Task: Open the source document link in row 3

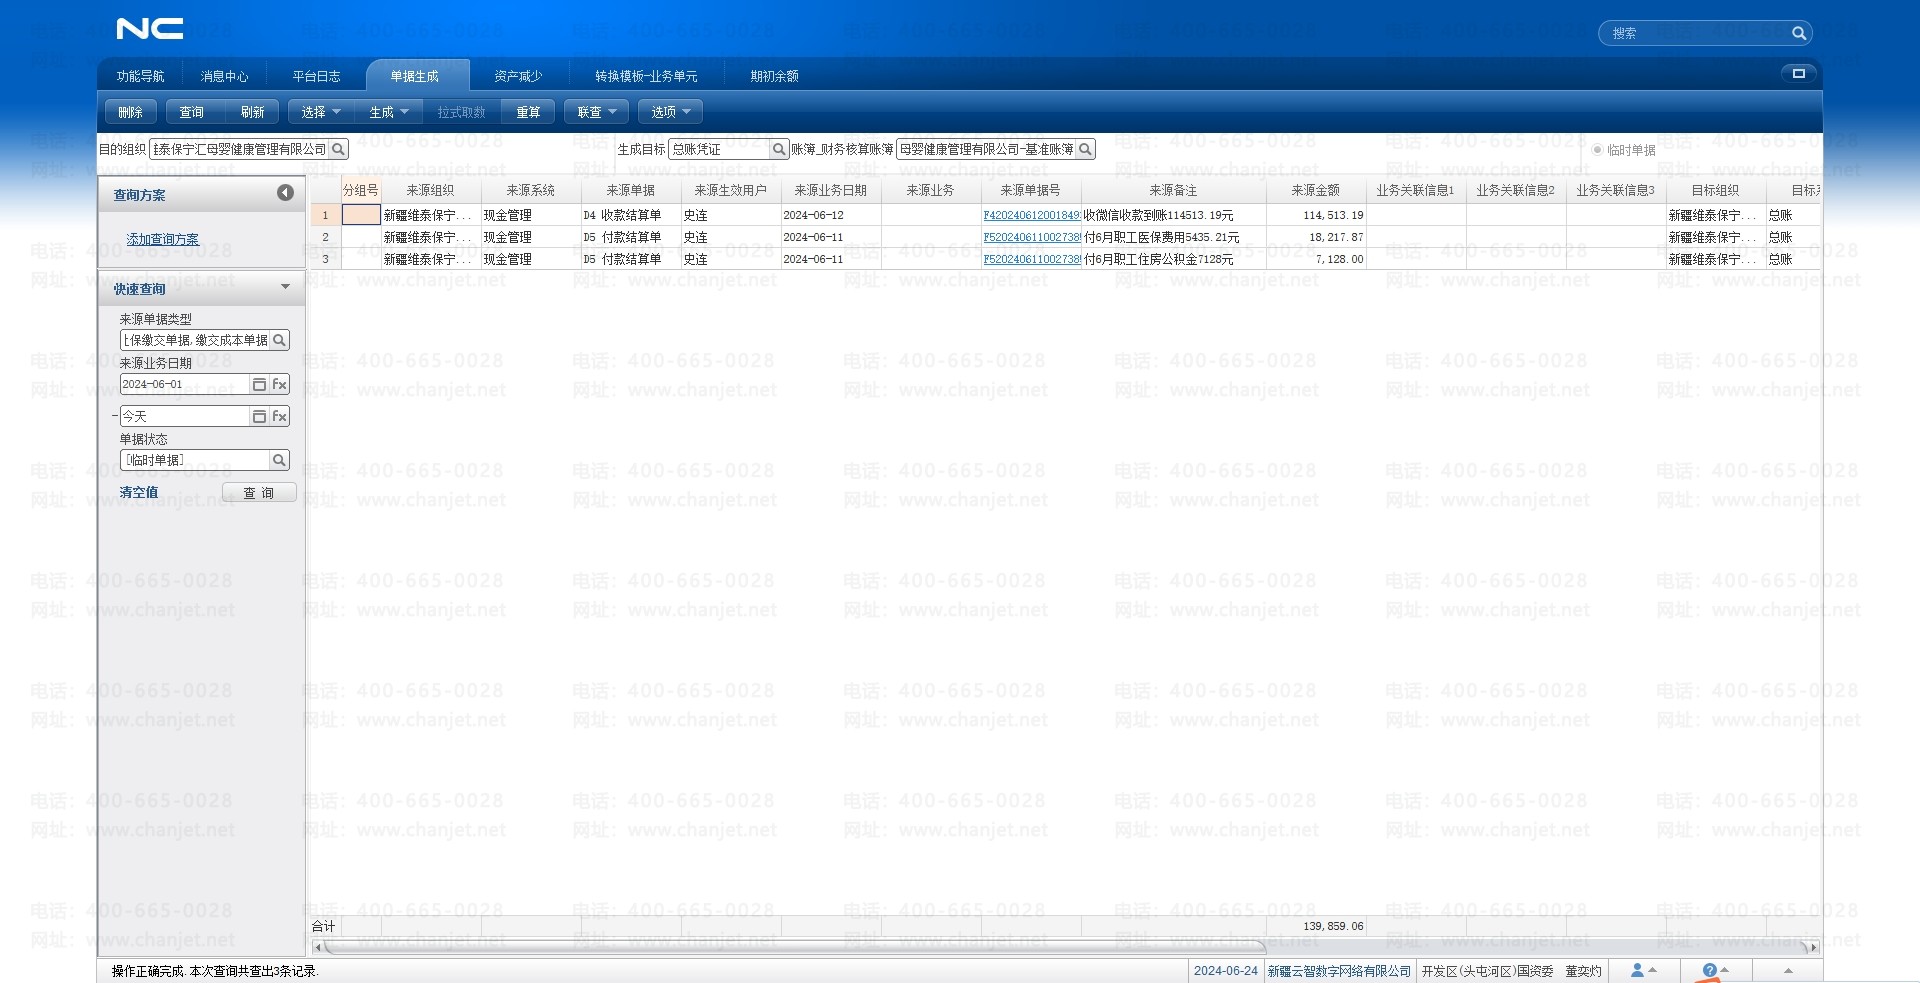Action: [1032, 259]
